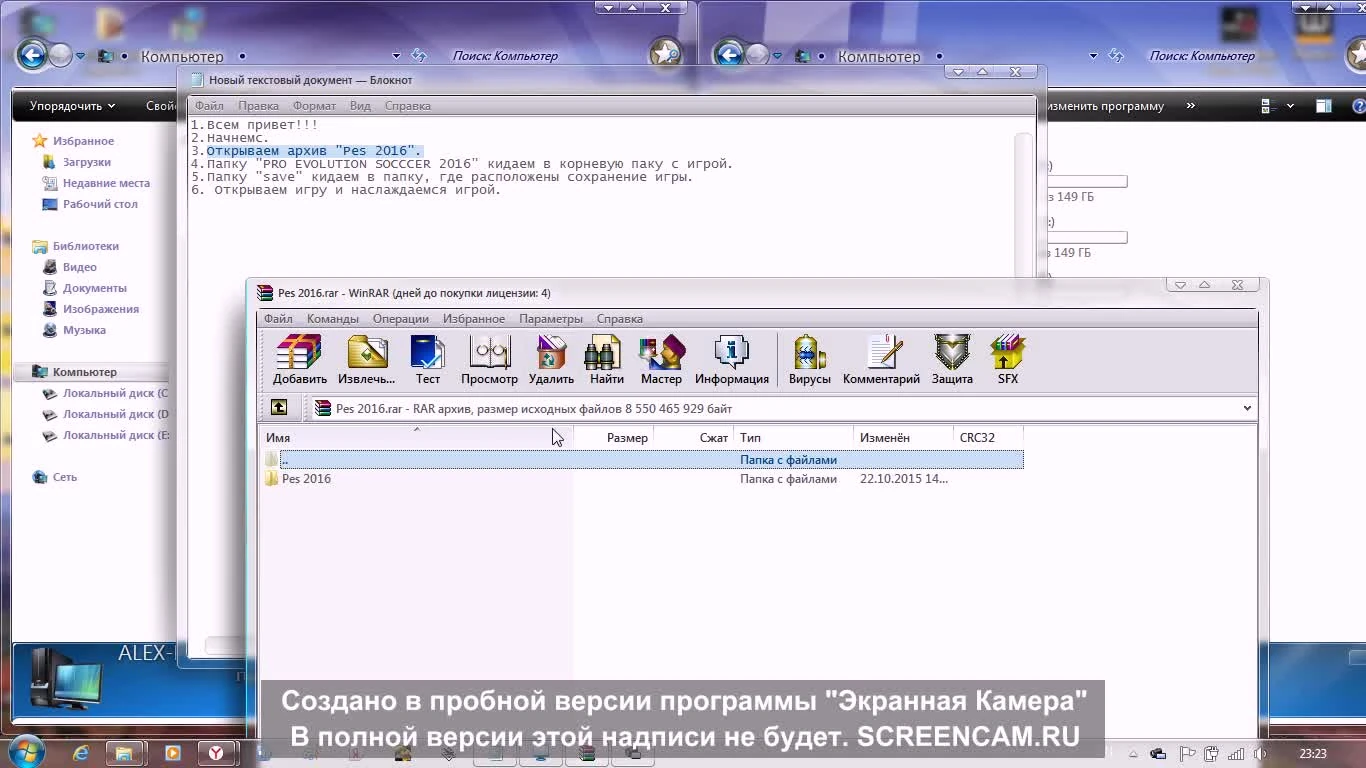Image resolution: width=1366 pixels, height=768 pixels.
Task: Click the Извлечь (Extract) icon in WinRAR
Action: coord(367,360)
